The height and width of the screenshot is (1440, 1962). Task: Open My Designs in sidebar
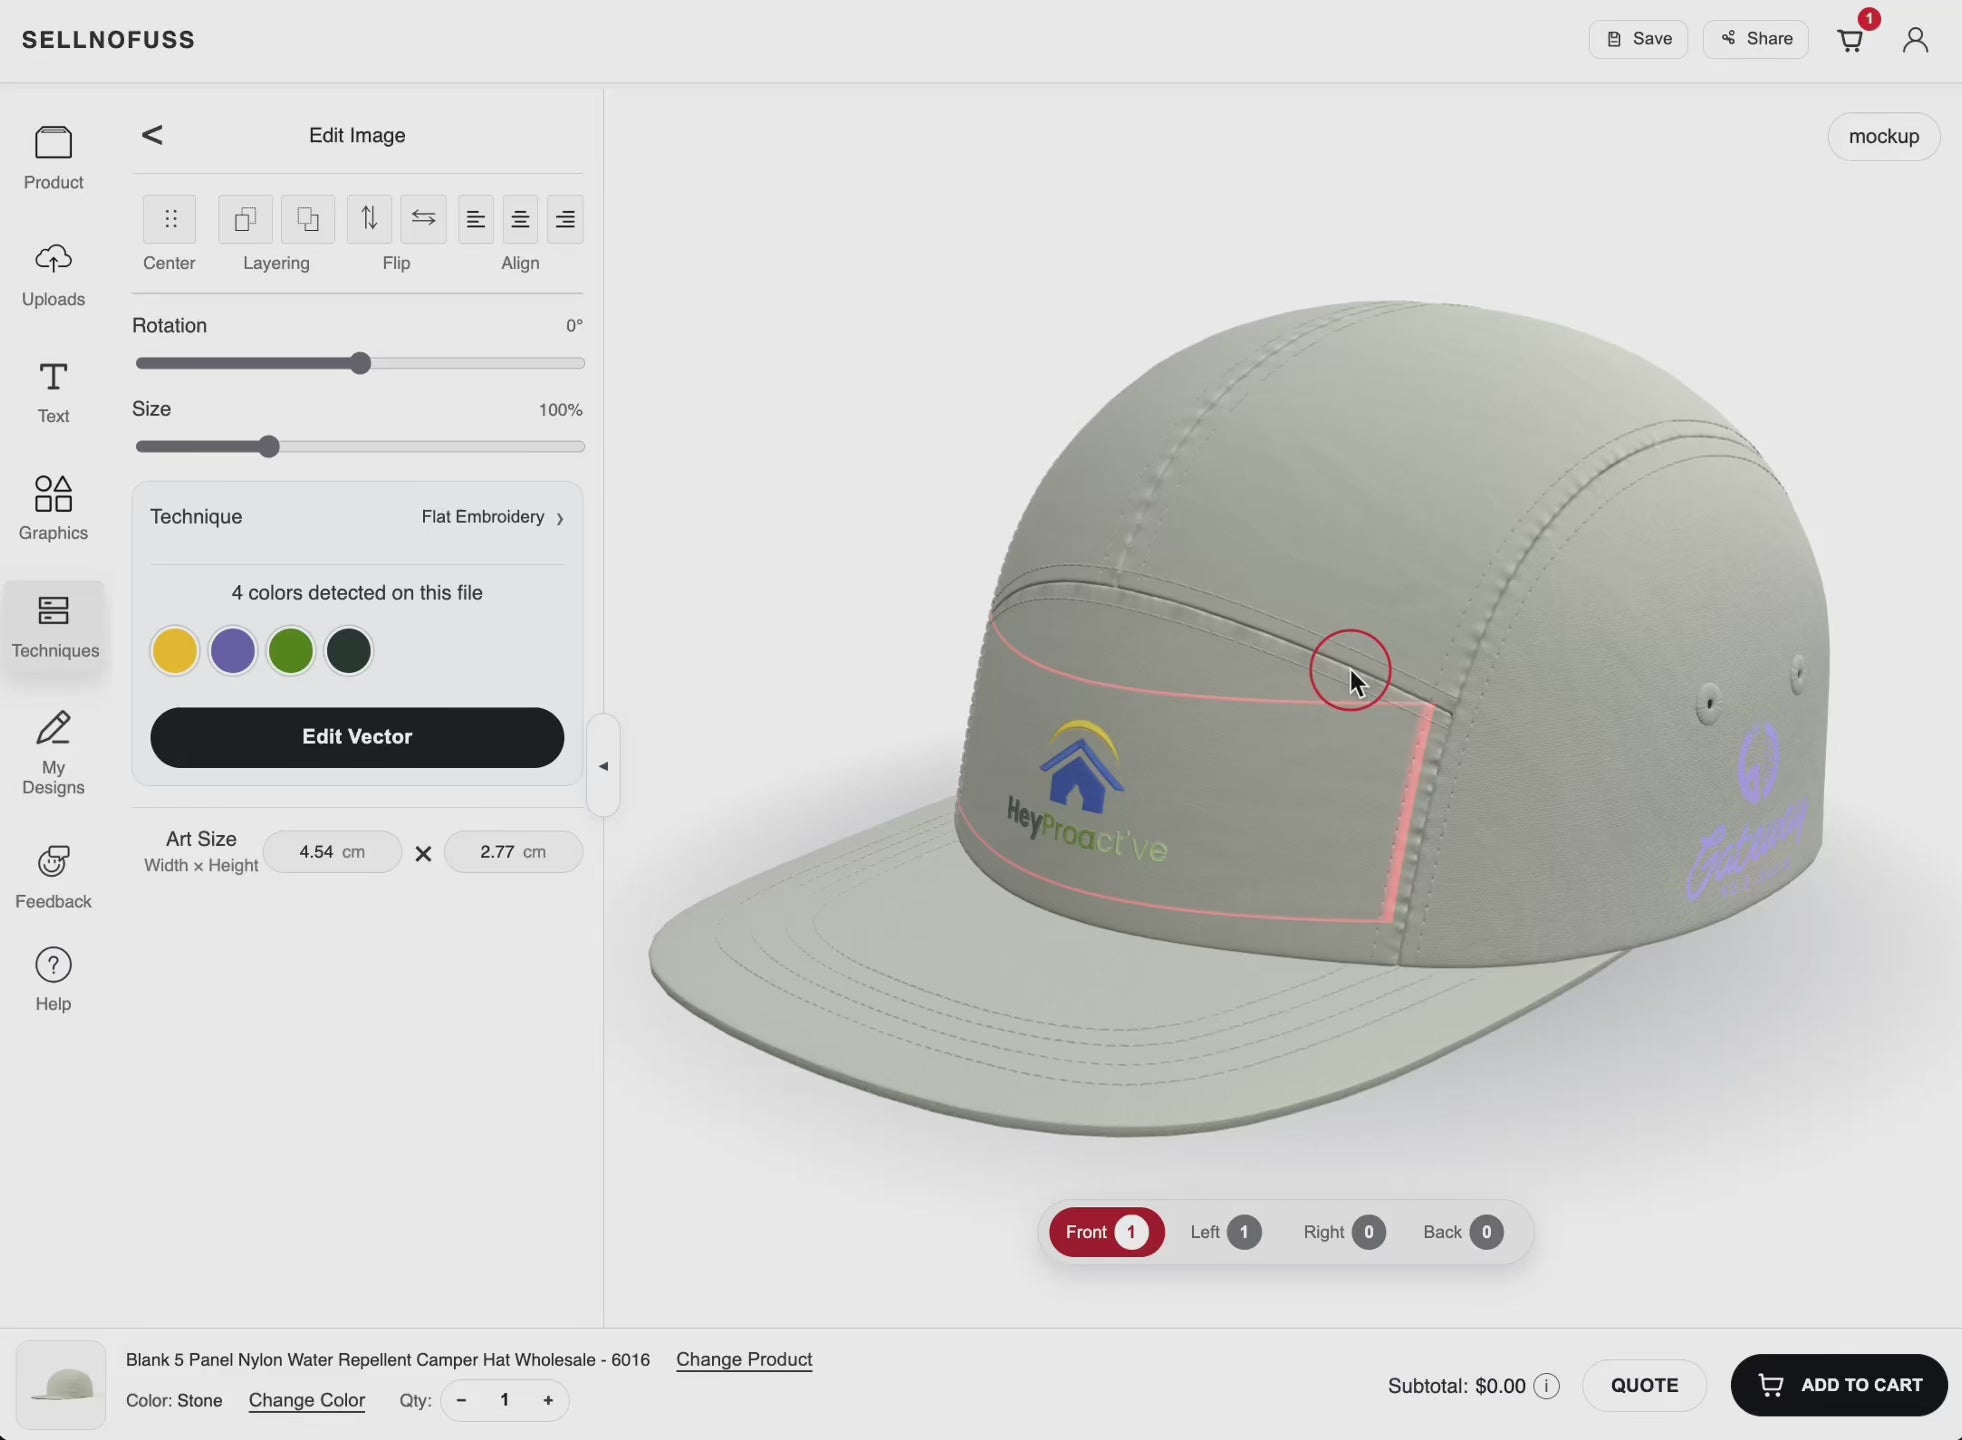[x=53, y=752]
